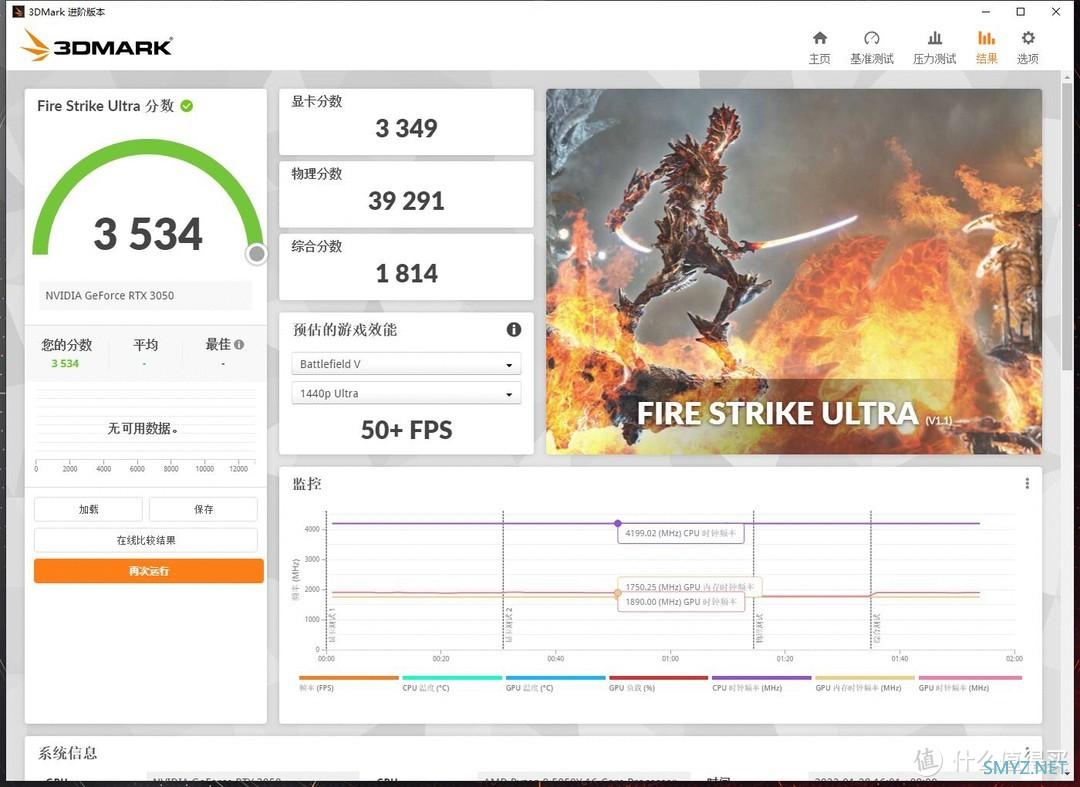Open the Battlefield V game dropdown
The height and width of the screenshot is (787, 1080).
click(406, 364)
